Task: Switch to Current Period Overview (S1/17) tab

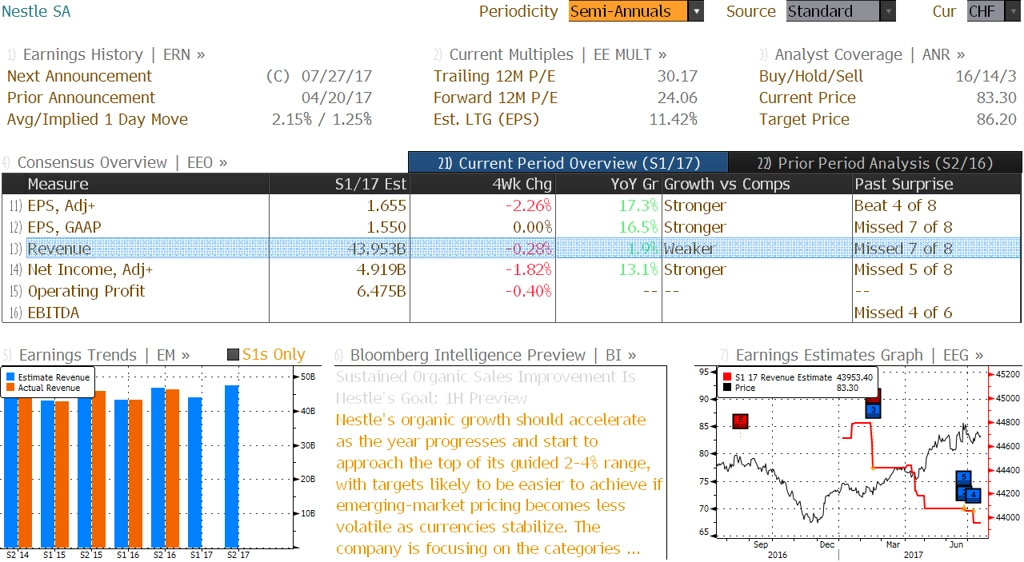Action: click(568, 163)
